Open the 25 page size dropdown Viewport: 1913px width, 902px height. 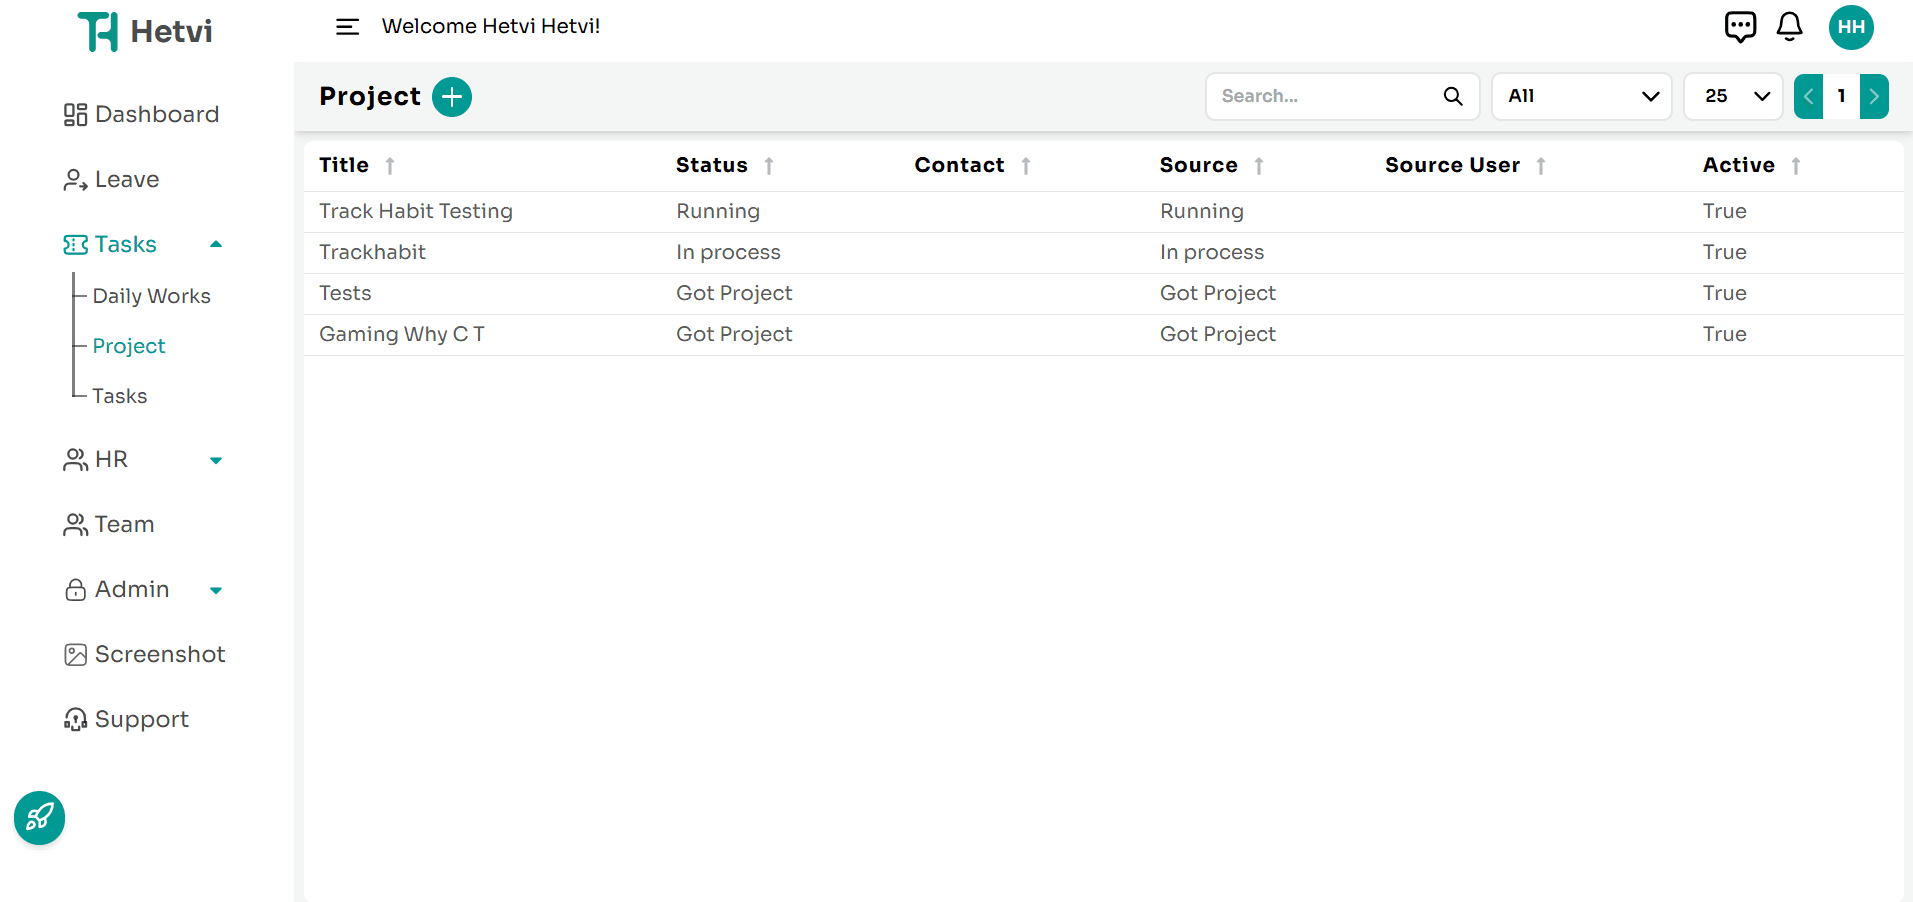point(1733,97)
